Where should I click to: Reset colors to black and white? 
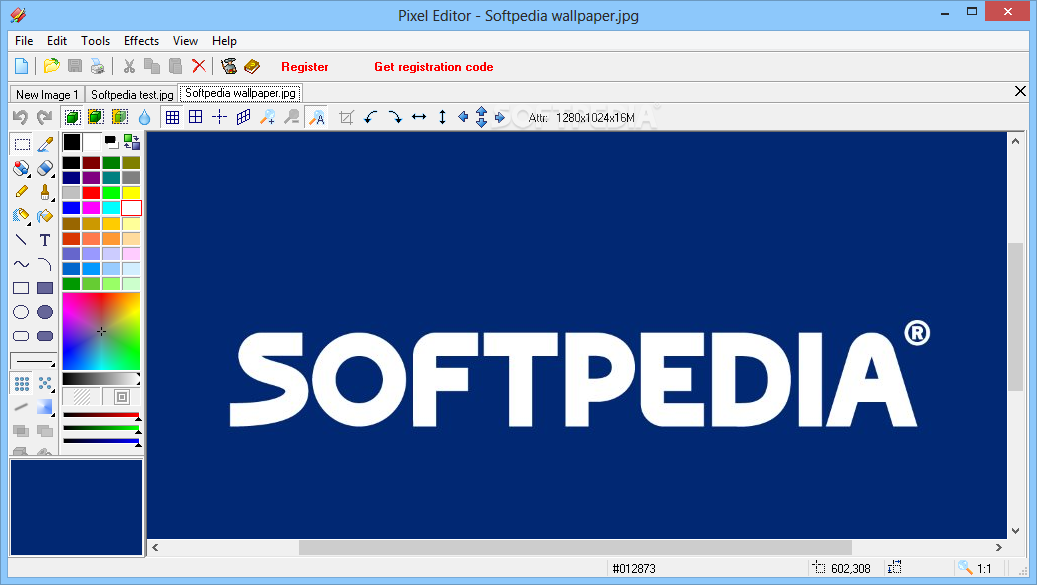(x=111, y=142)
